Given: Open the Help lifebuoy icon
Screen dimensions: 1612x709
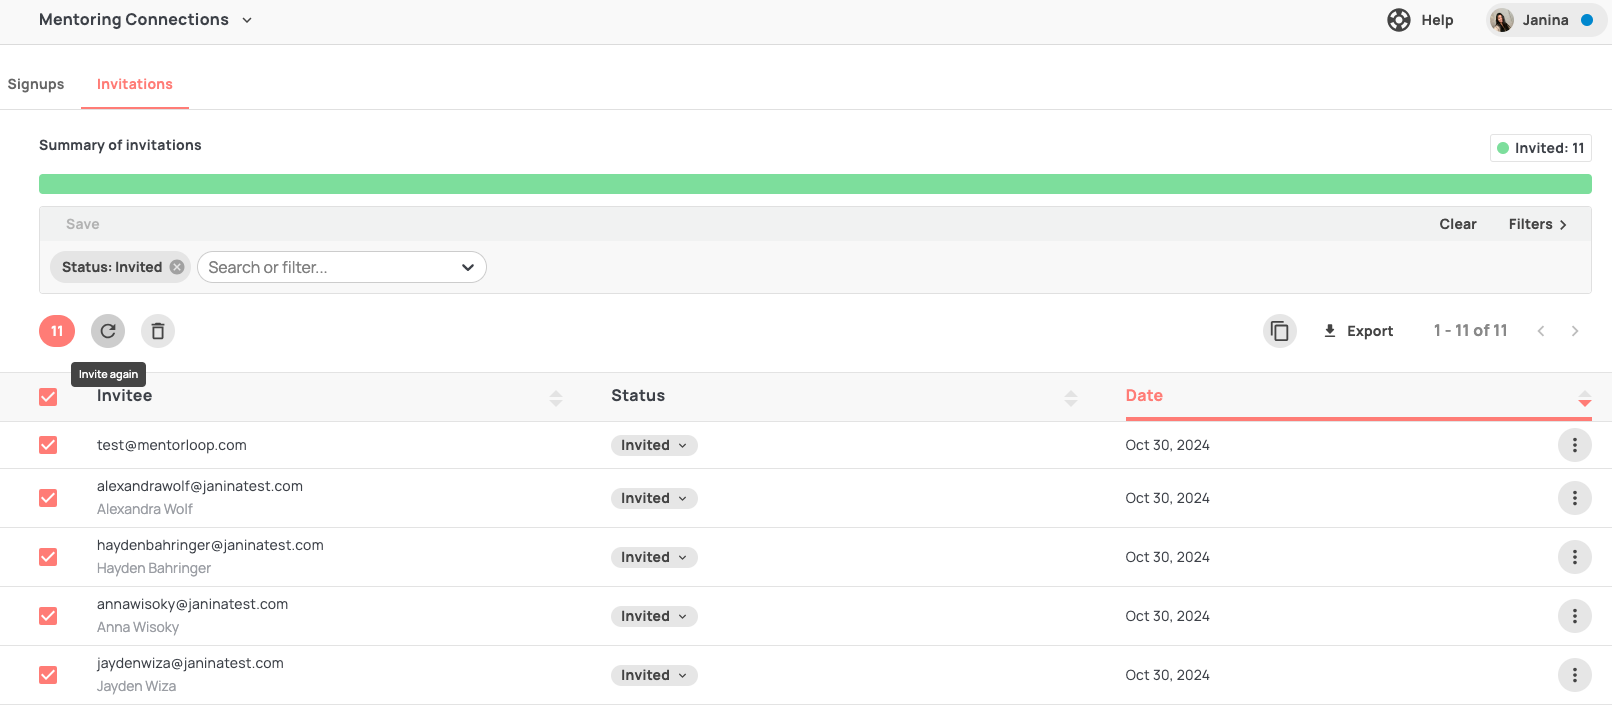Looking at the screenshot, I should click(x=1399, y=20).
